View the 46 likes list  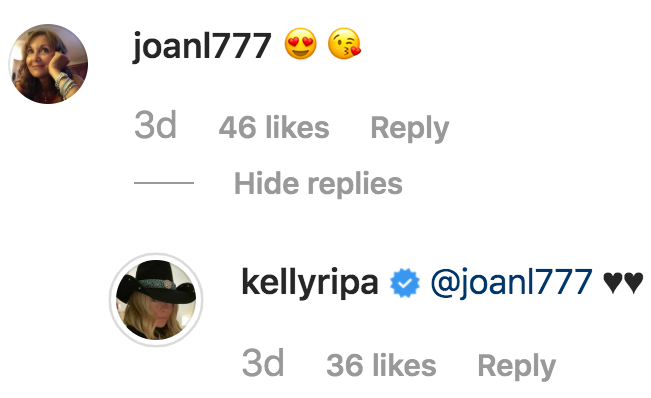pyautogui.click(x=274, y=127)
